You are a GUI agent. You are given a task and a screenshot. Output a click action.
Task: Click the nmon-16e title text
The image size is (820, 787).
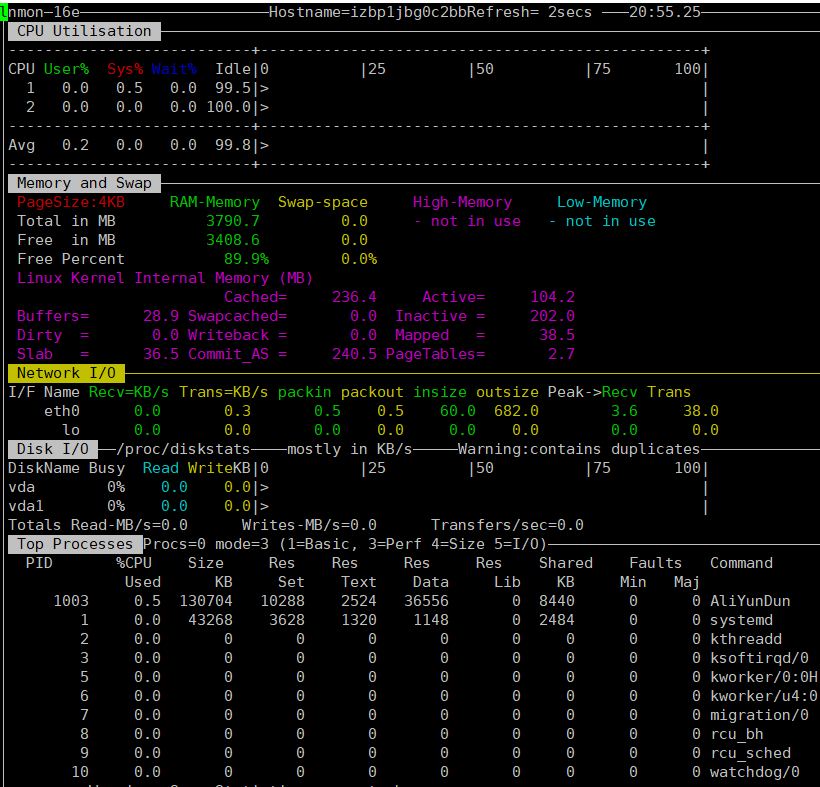44,12
